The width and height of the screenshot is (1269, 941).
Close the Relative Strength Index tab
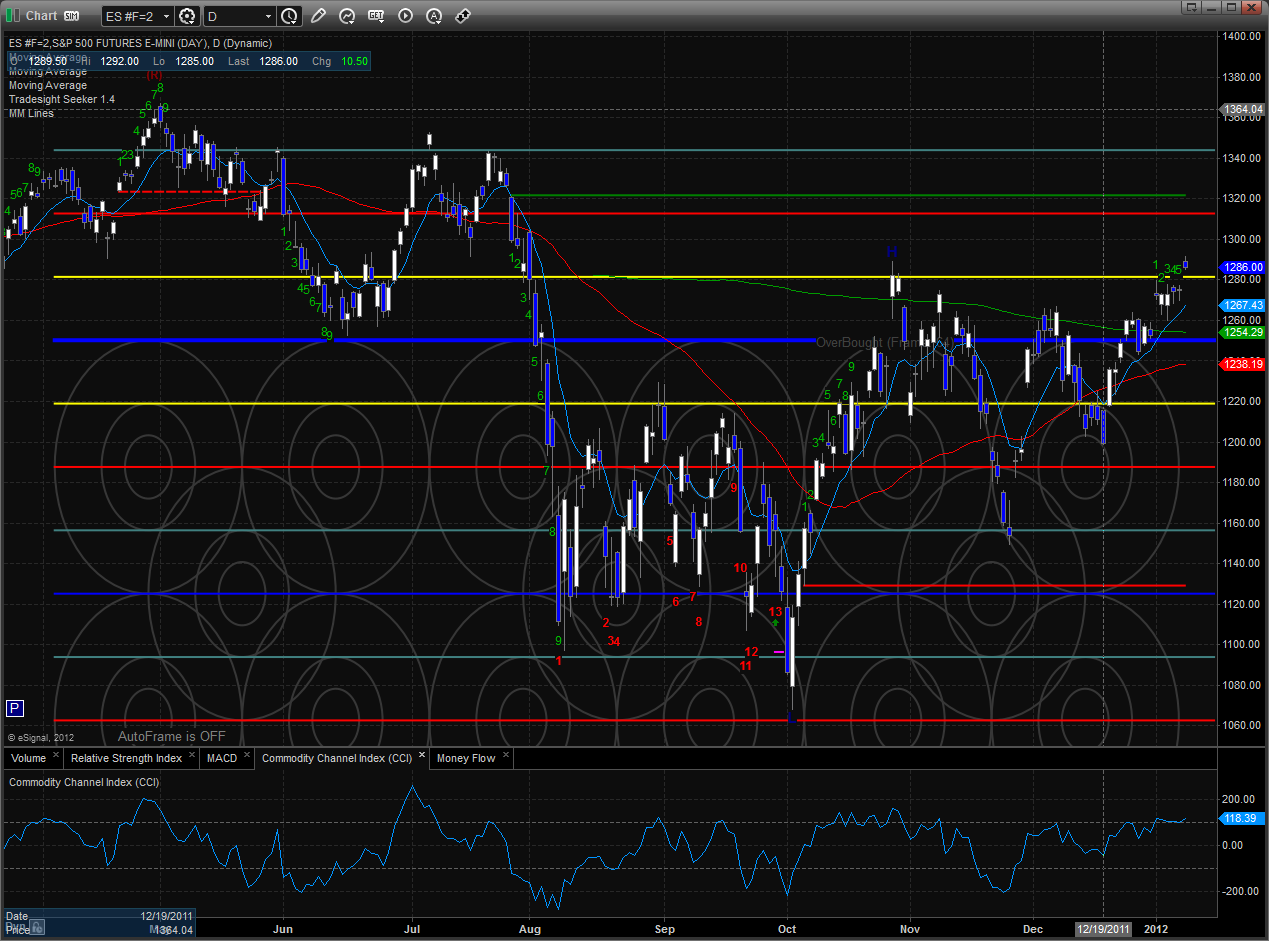point(193,757)
